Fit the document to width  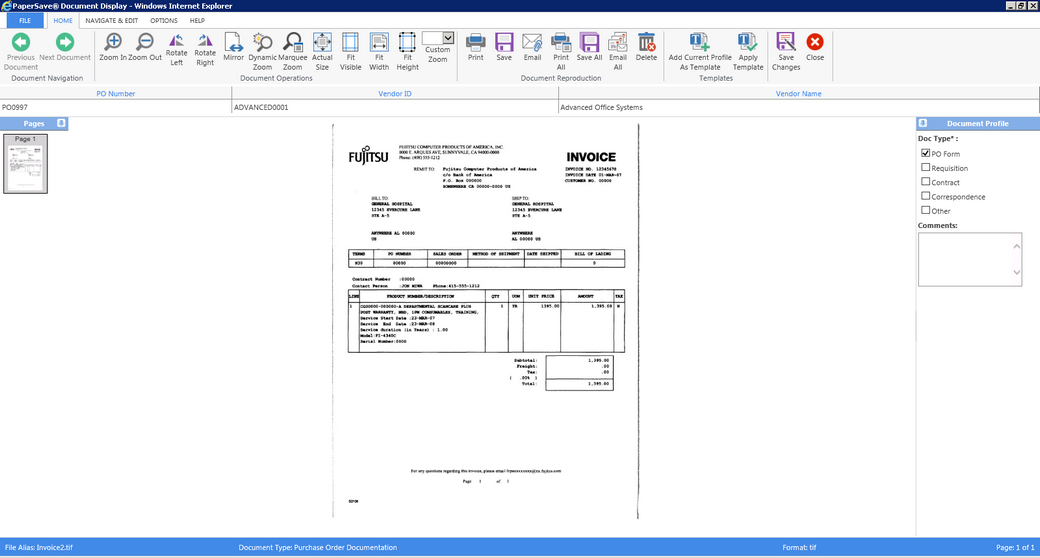(379, 42)
